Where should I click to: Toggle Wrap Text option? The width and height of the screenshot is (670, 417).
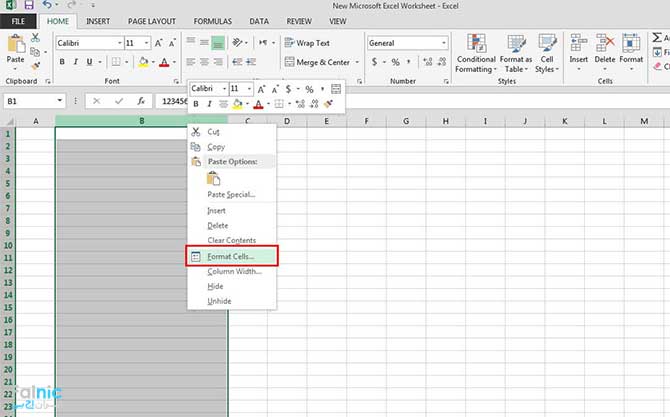pyautogui.click(x=306, y=43)
